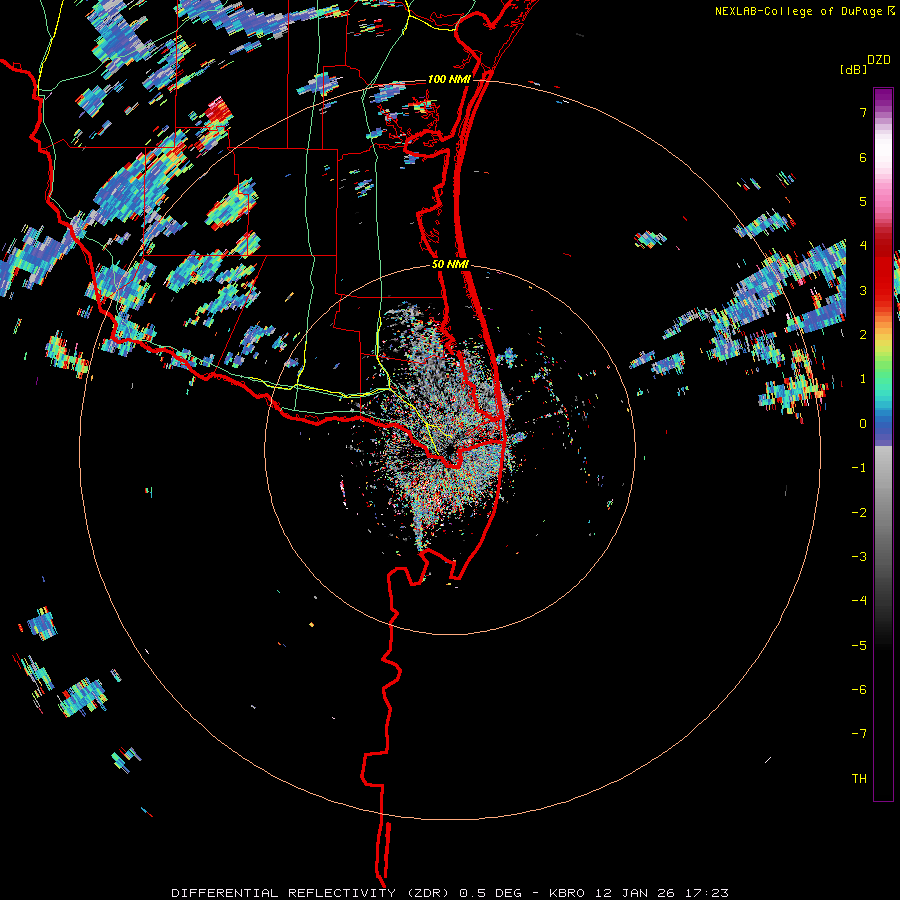Click the -5 value on color scale
Image resolution: width=900 pixels, height=900 pixels.
pos(859,646)
